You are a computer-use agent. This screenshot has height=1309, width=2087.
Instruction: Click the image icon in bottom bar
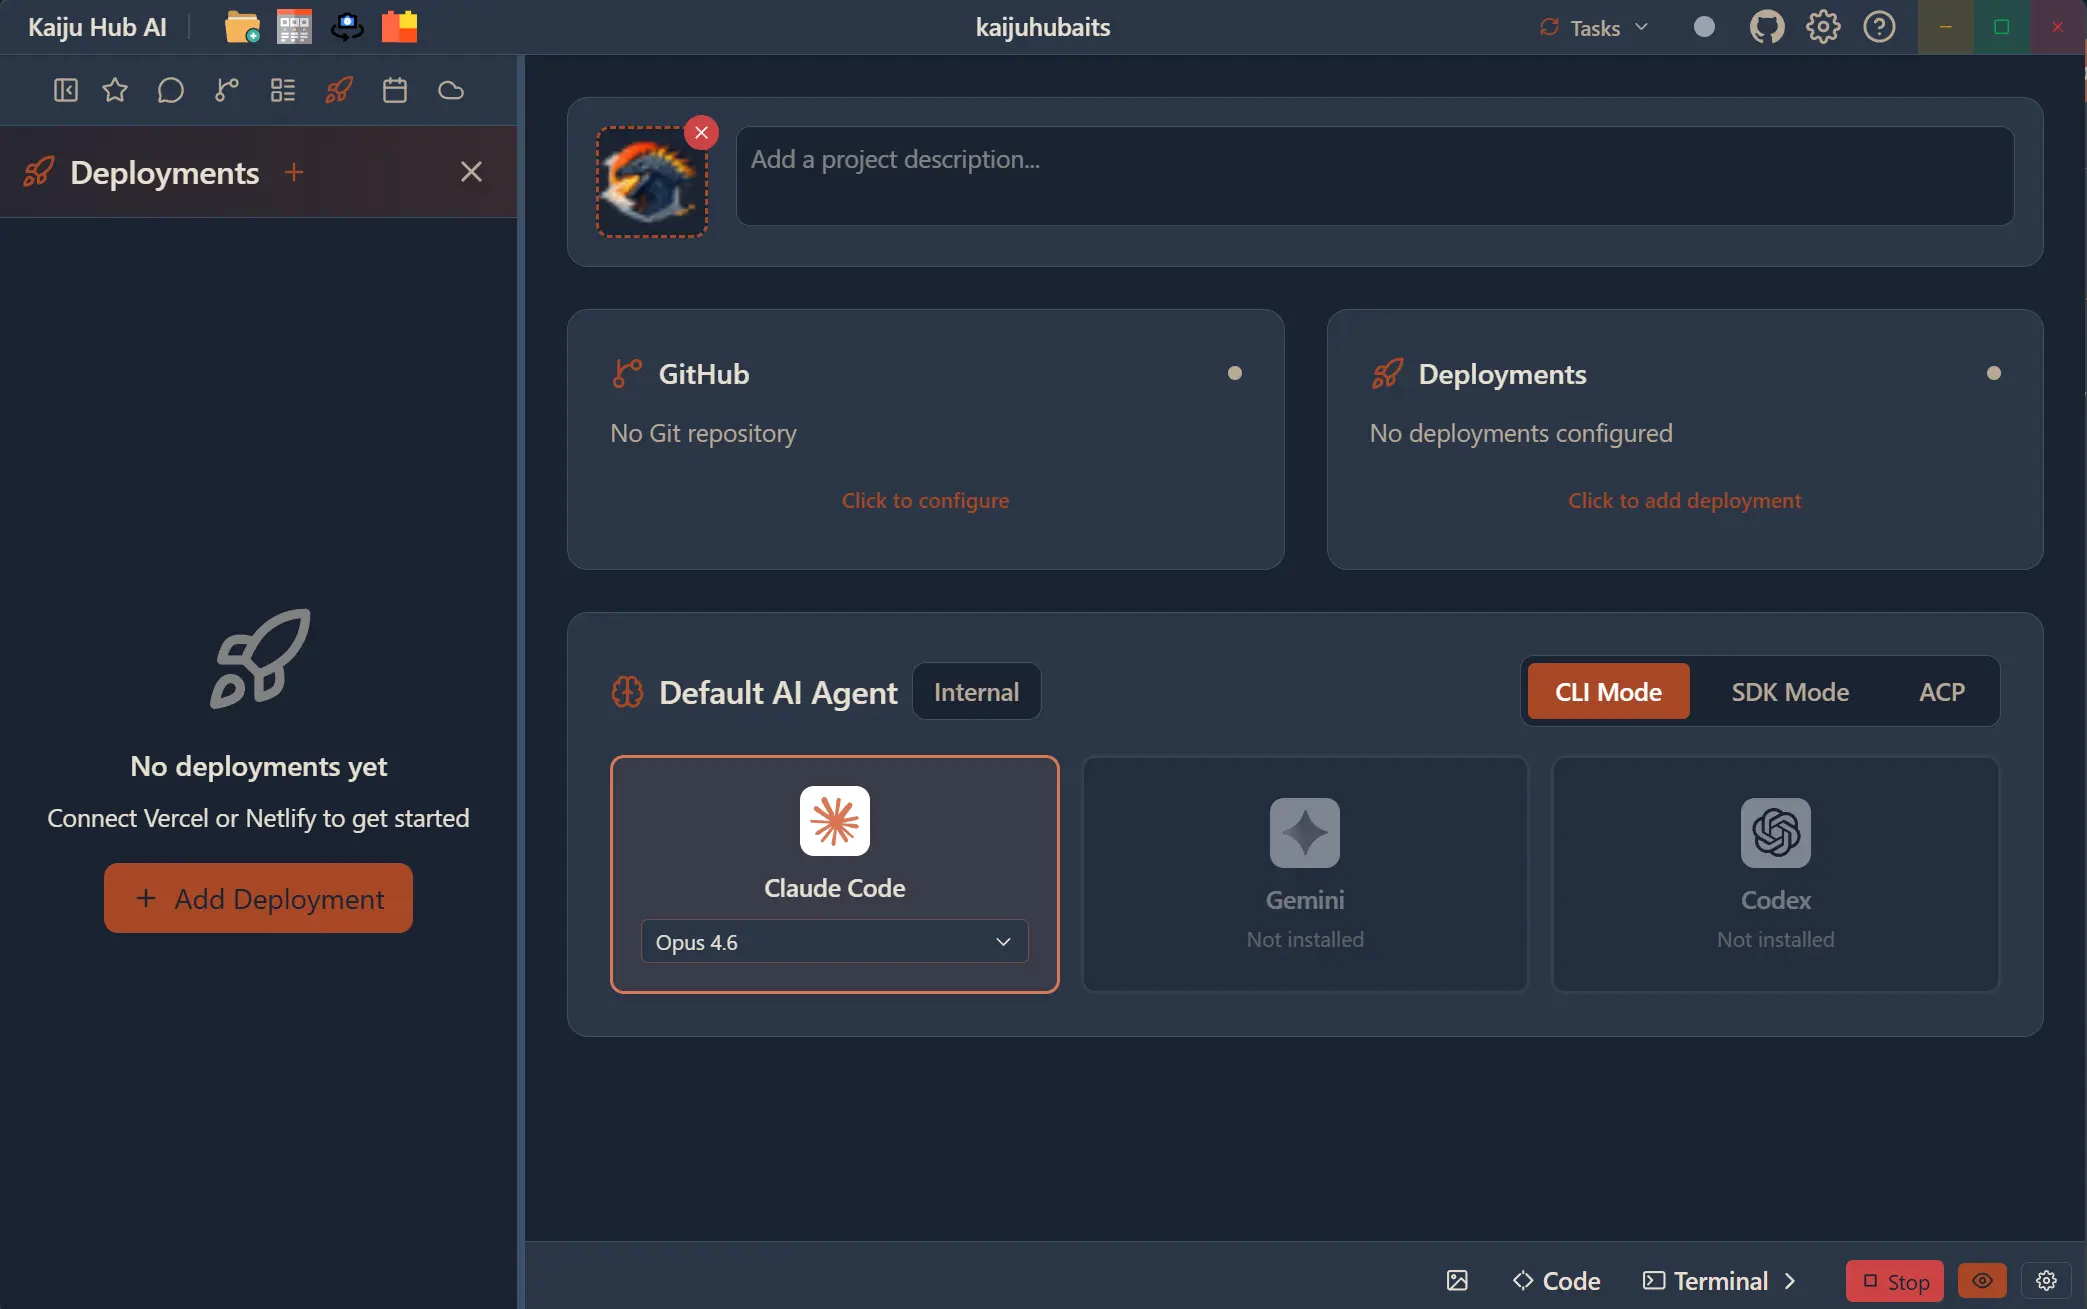[1457, 1281]
